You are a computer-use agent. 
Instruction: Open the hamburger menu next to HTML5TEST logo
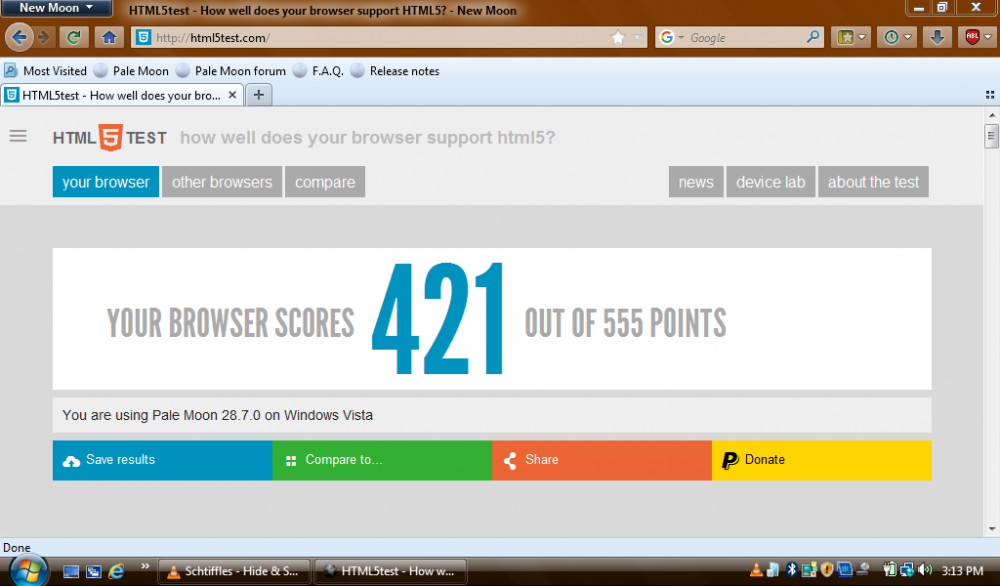pos(18,136)
